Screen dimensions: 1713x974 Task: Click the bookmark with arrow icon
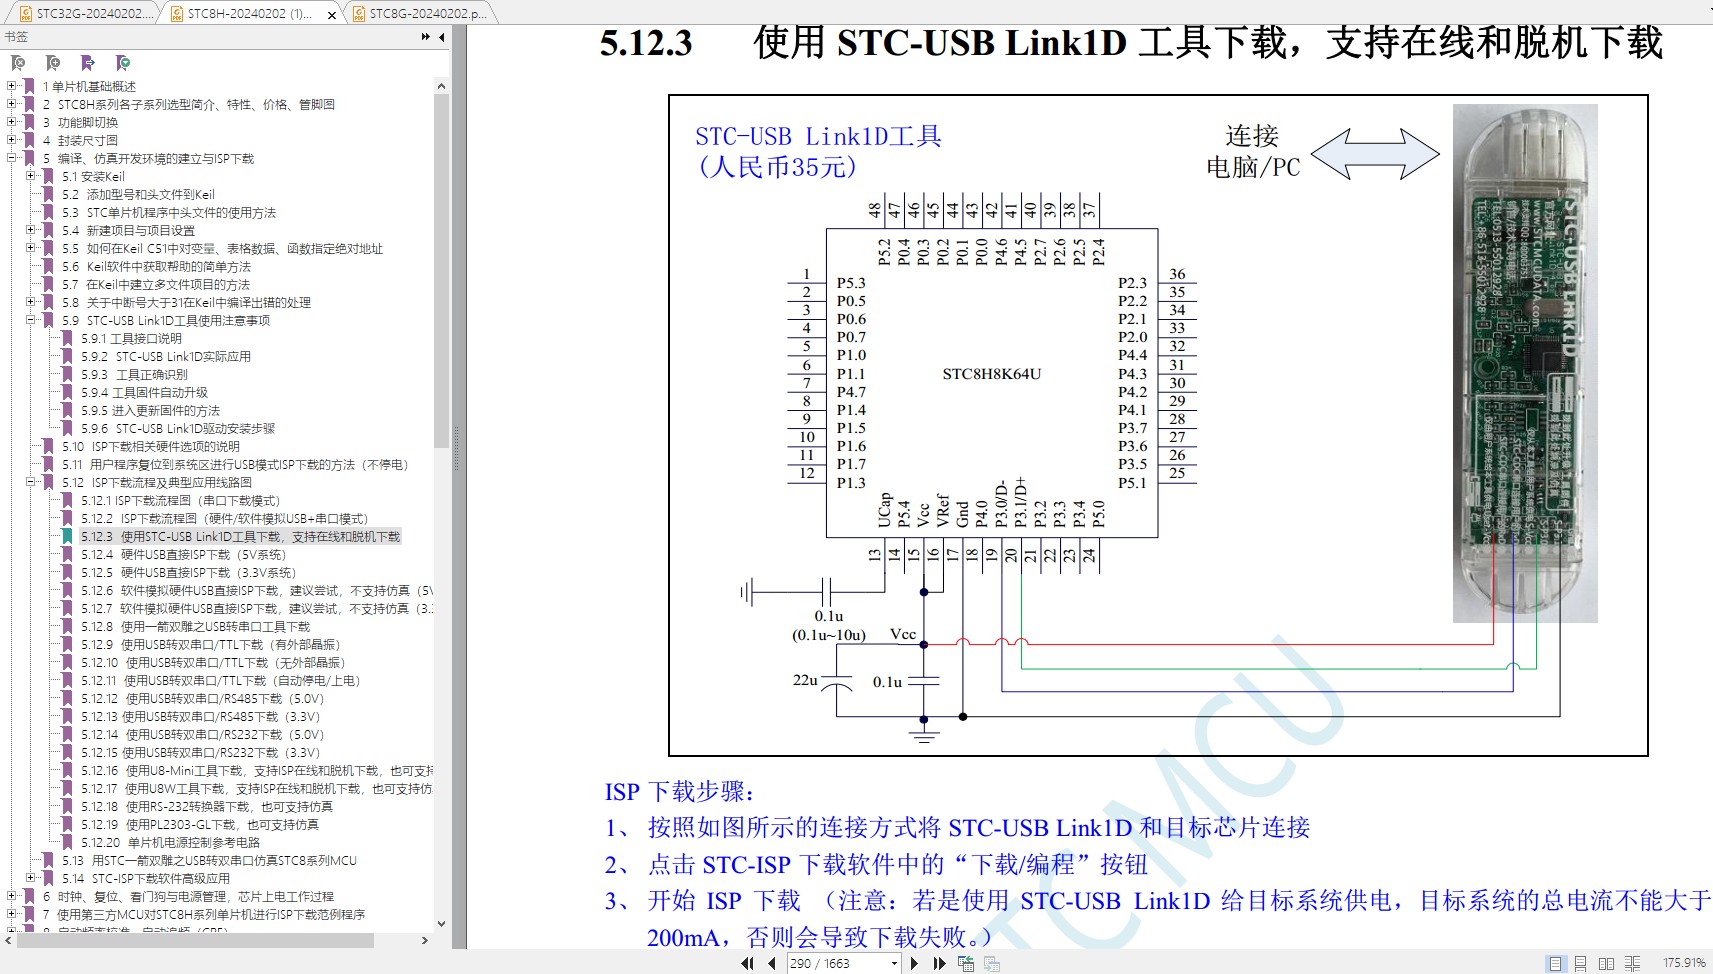(88, 63)
